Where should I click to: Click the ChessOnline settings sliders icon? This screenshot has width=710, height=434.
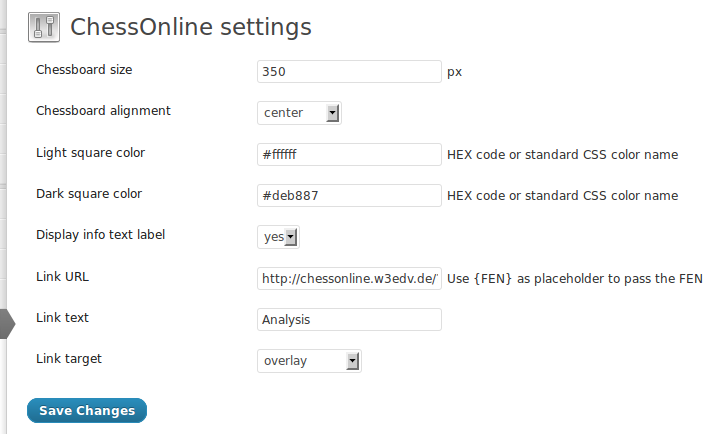[44, 27]
